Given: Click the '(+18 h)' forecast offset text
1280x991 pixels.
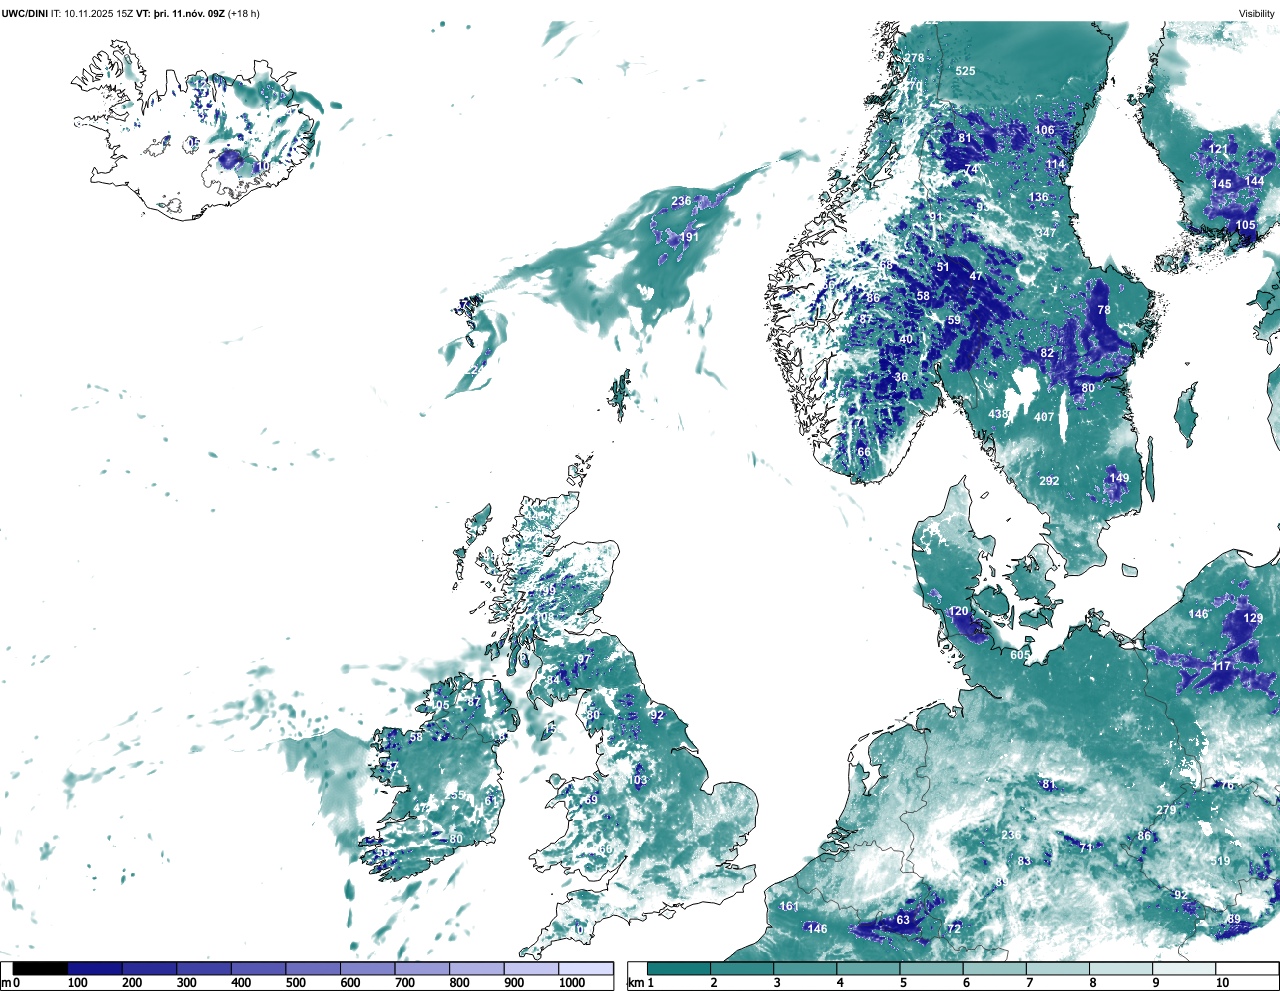Looking at the screenshot, I should 244,14.
